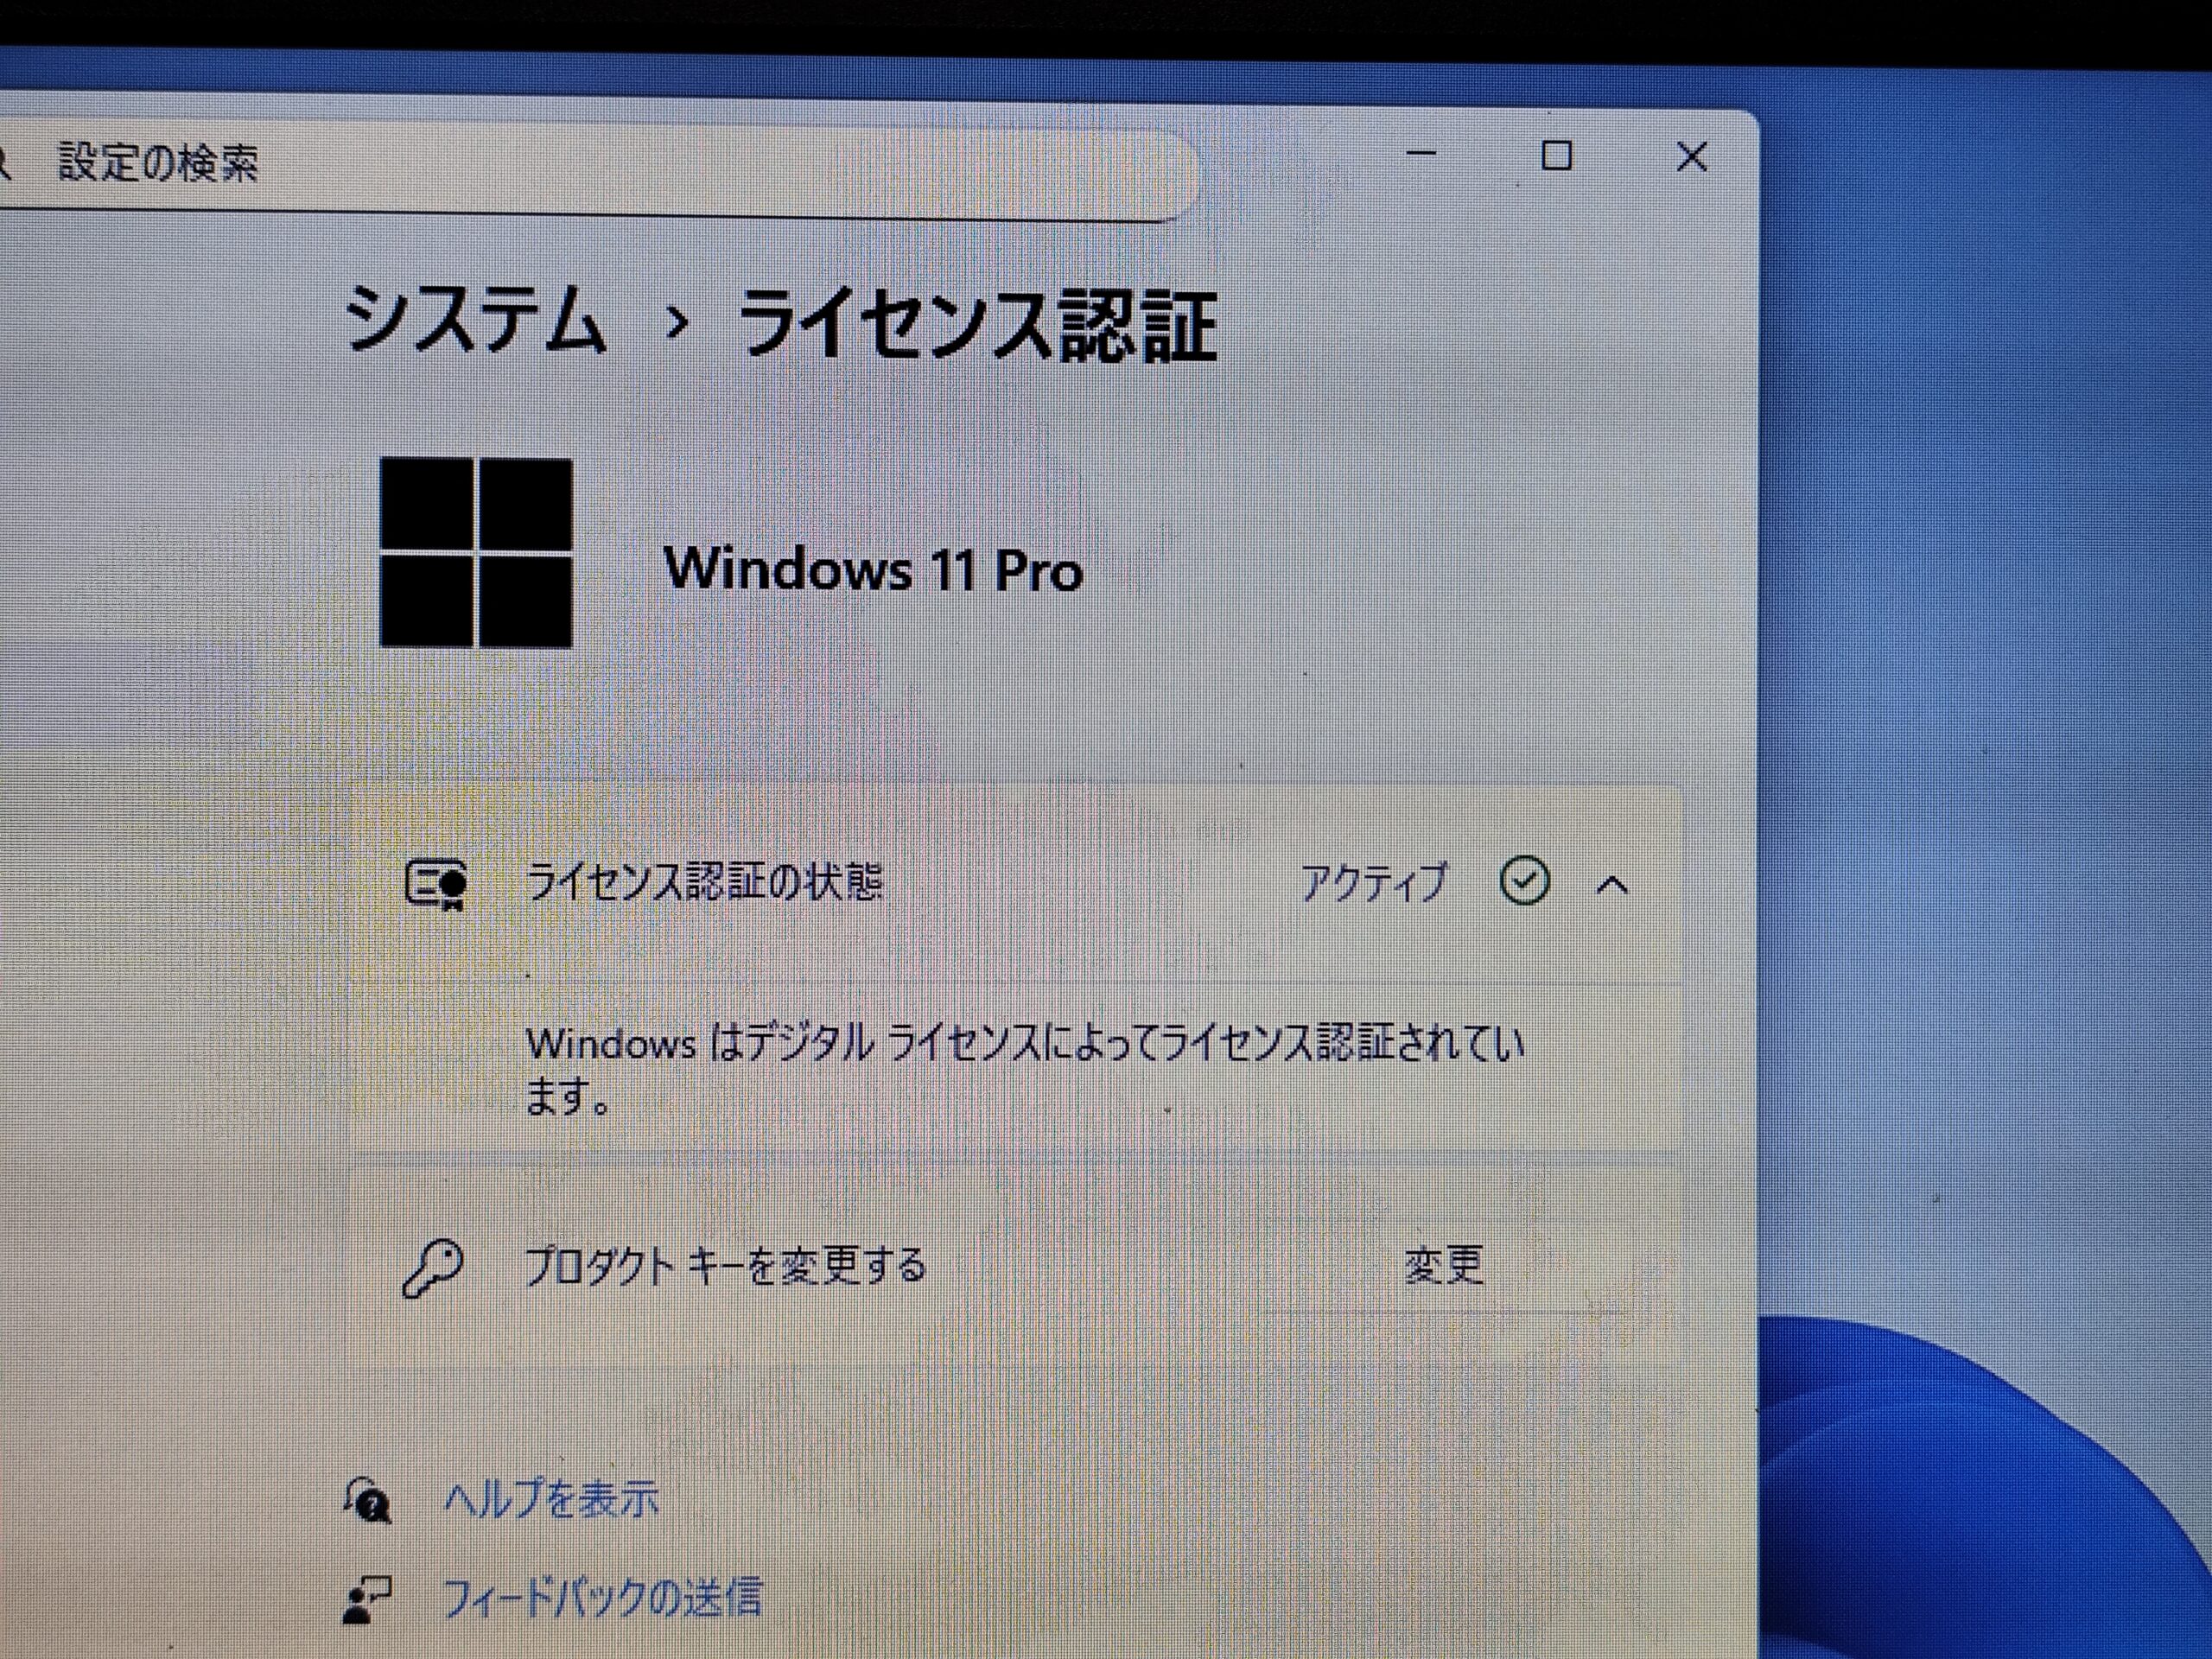Click the green activation checkmark icon

click(x=1524, y=881)
